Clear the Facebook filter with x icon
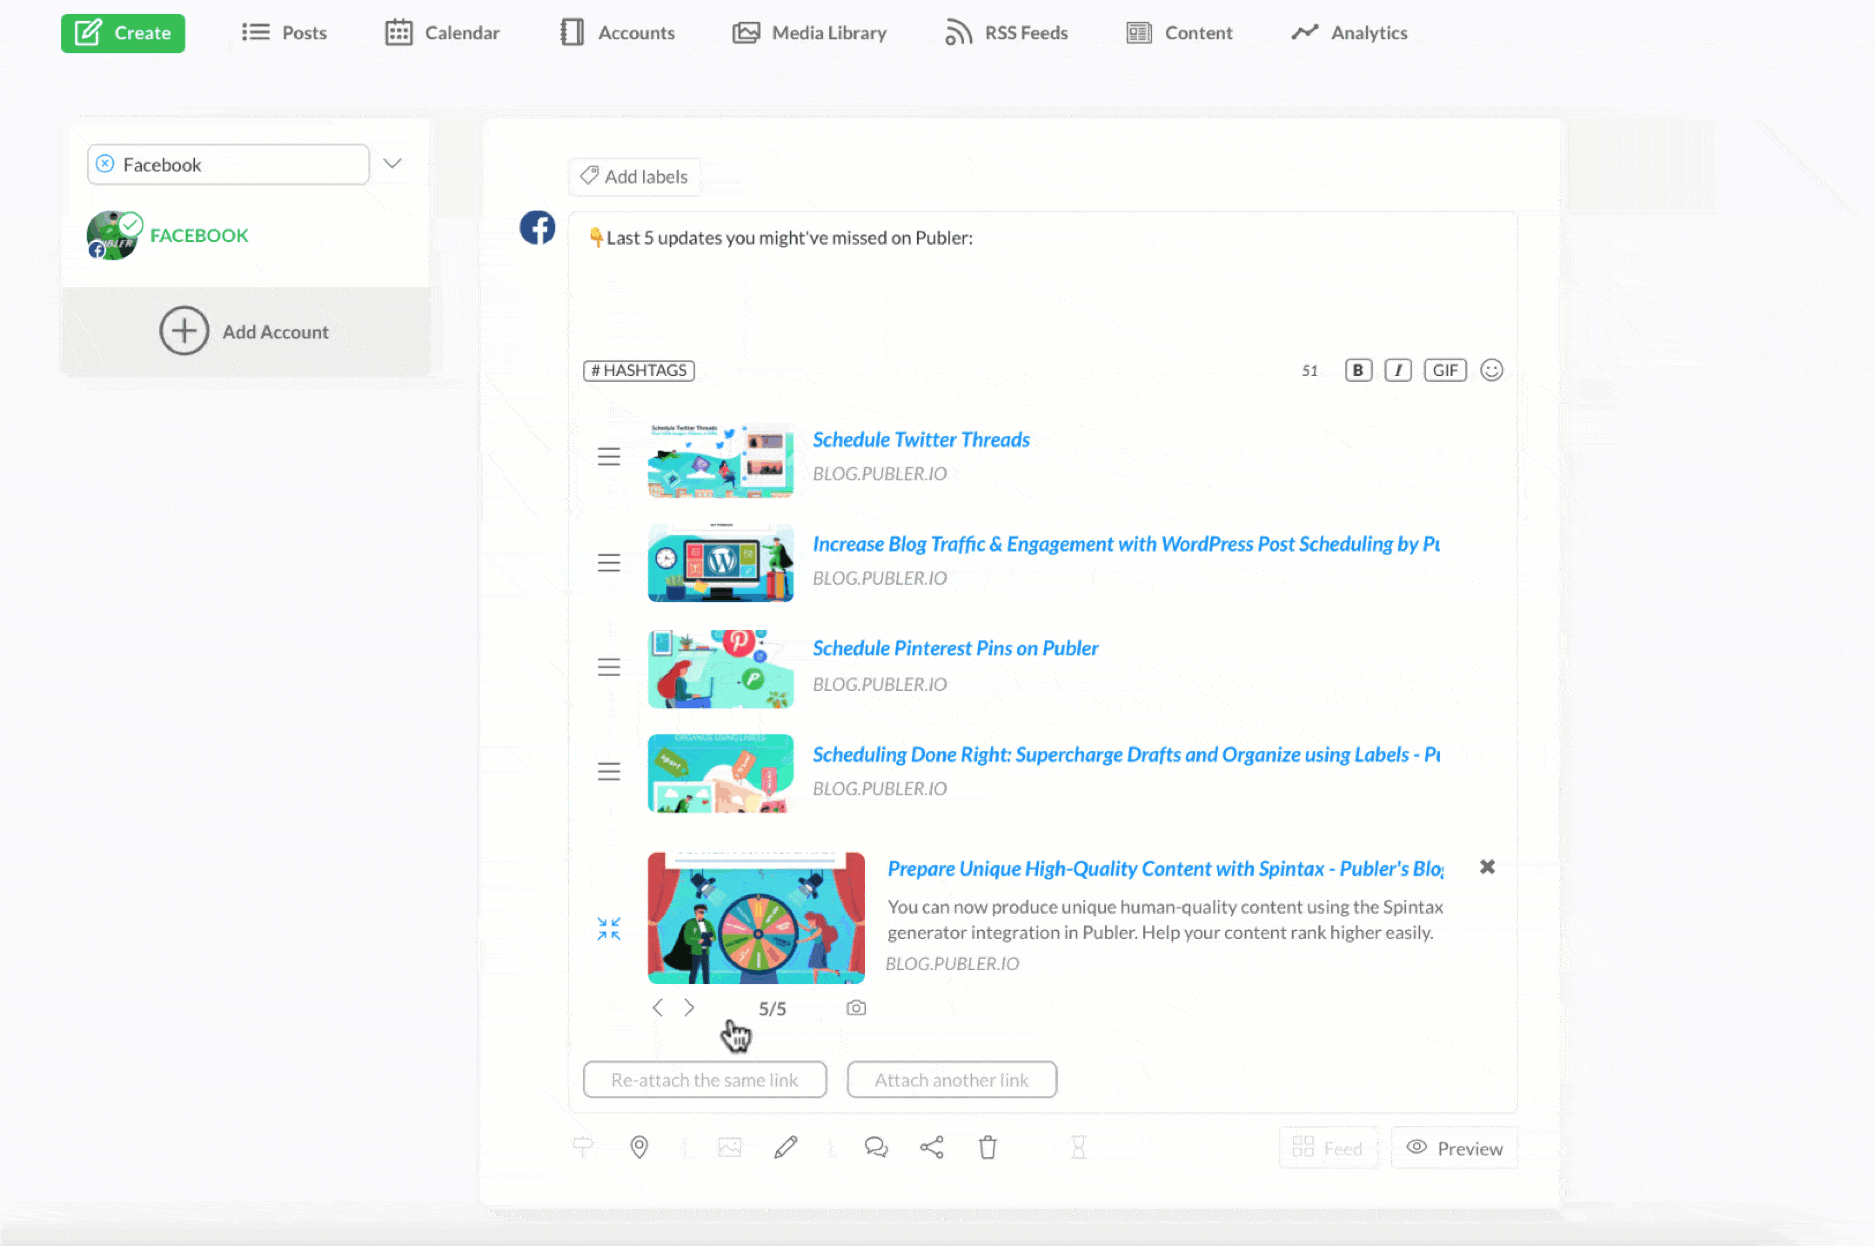The height and width of the screenshot is (1246, 1875). point(105,164)
